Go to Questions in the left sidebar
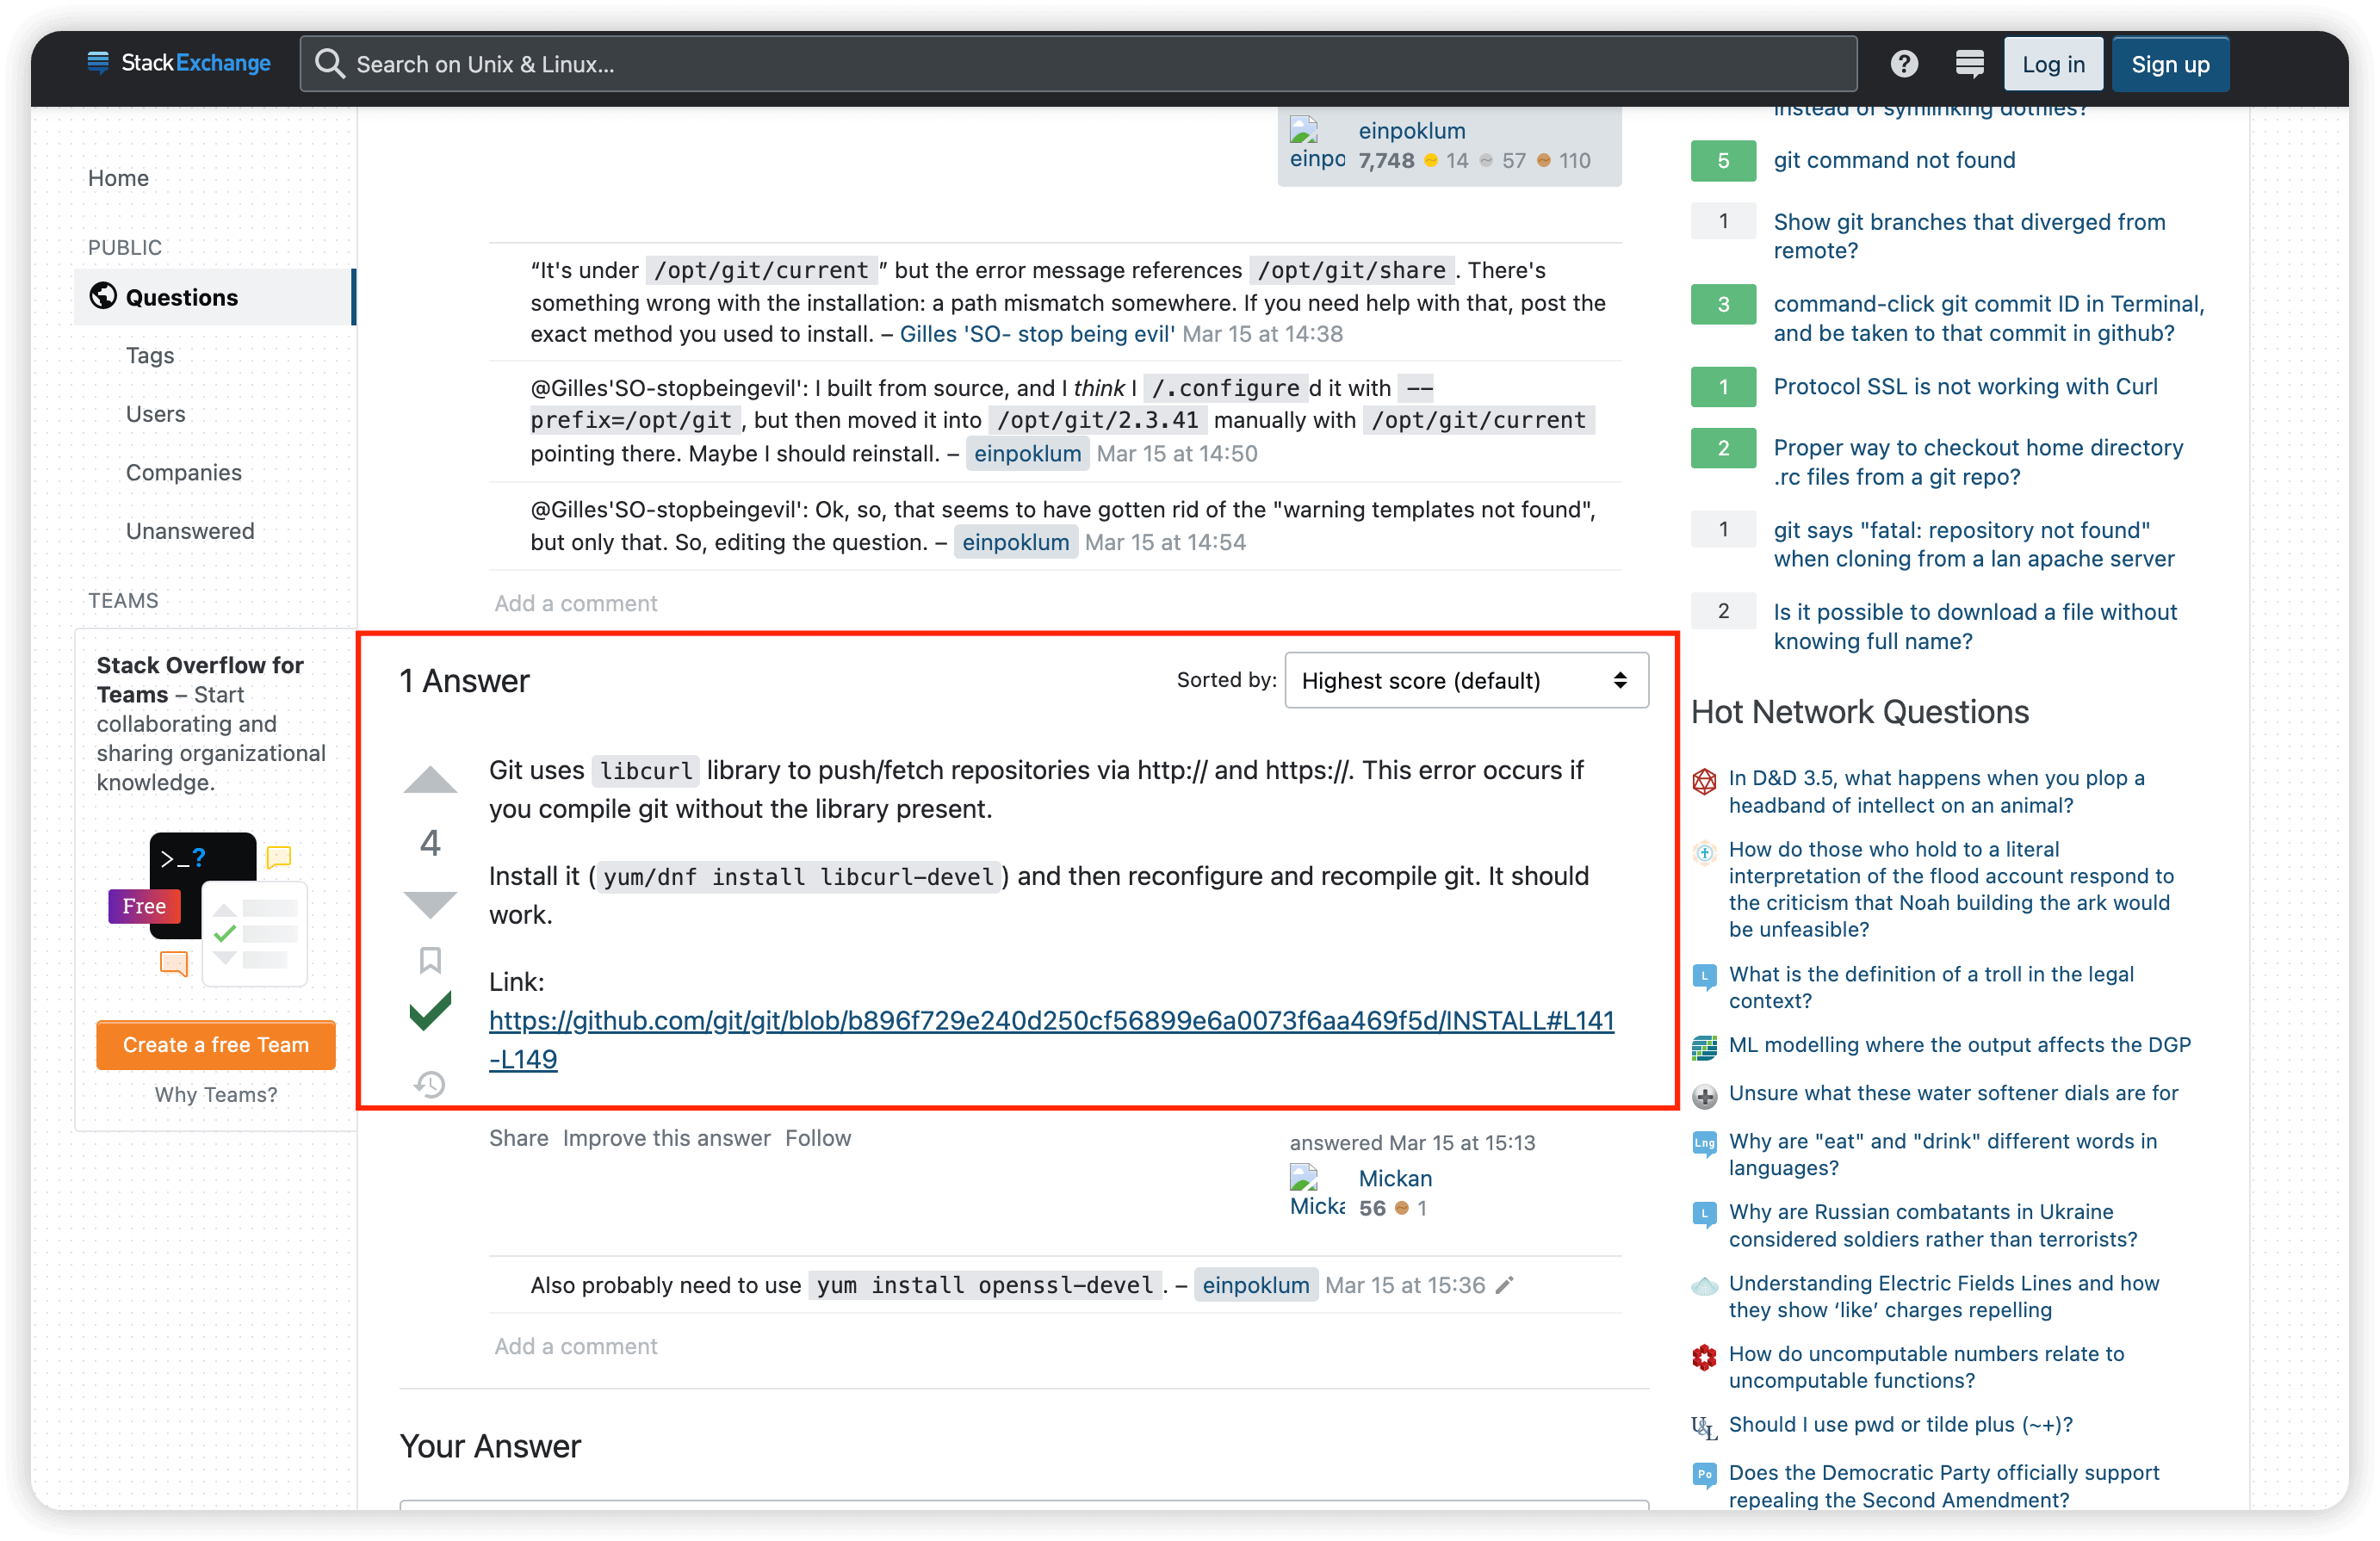Screen dimensions: 2380x1541 (x=181, y=297)
